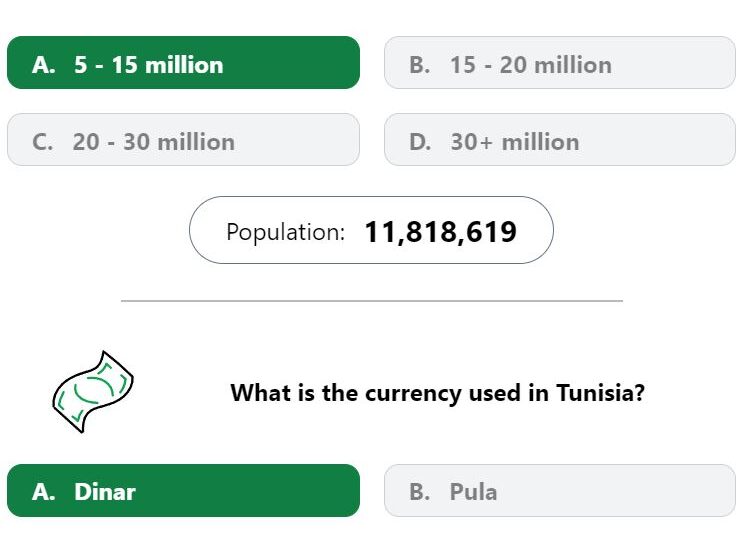Select Pula as the currency answer
741x536 pixels.
coord(560,491)
